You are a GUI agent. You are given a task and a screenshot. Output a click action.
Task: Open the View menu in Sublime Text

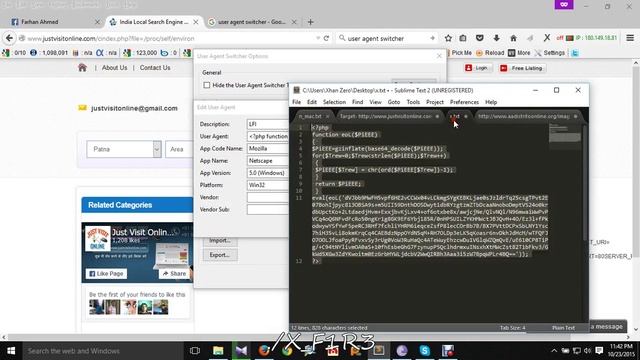tap(376, 102)
